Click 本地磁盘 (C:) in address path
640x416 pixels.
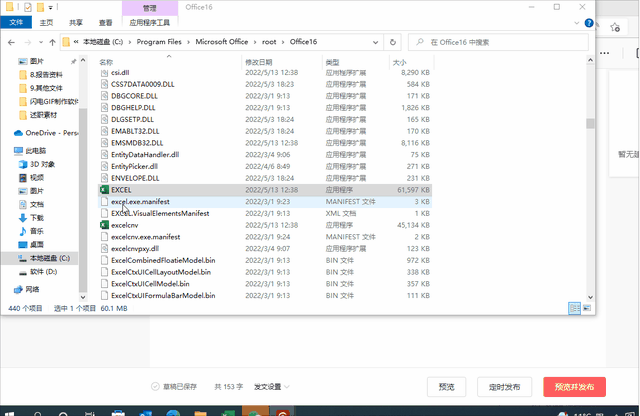click(x=103, y=42)
